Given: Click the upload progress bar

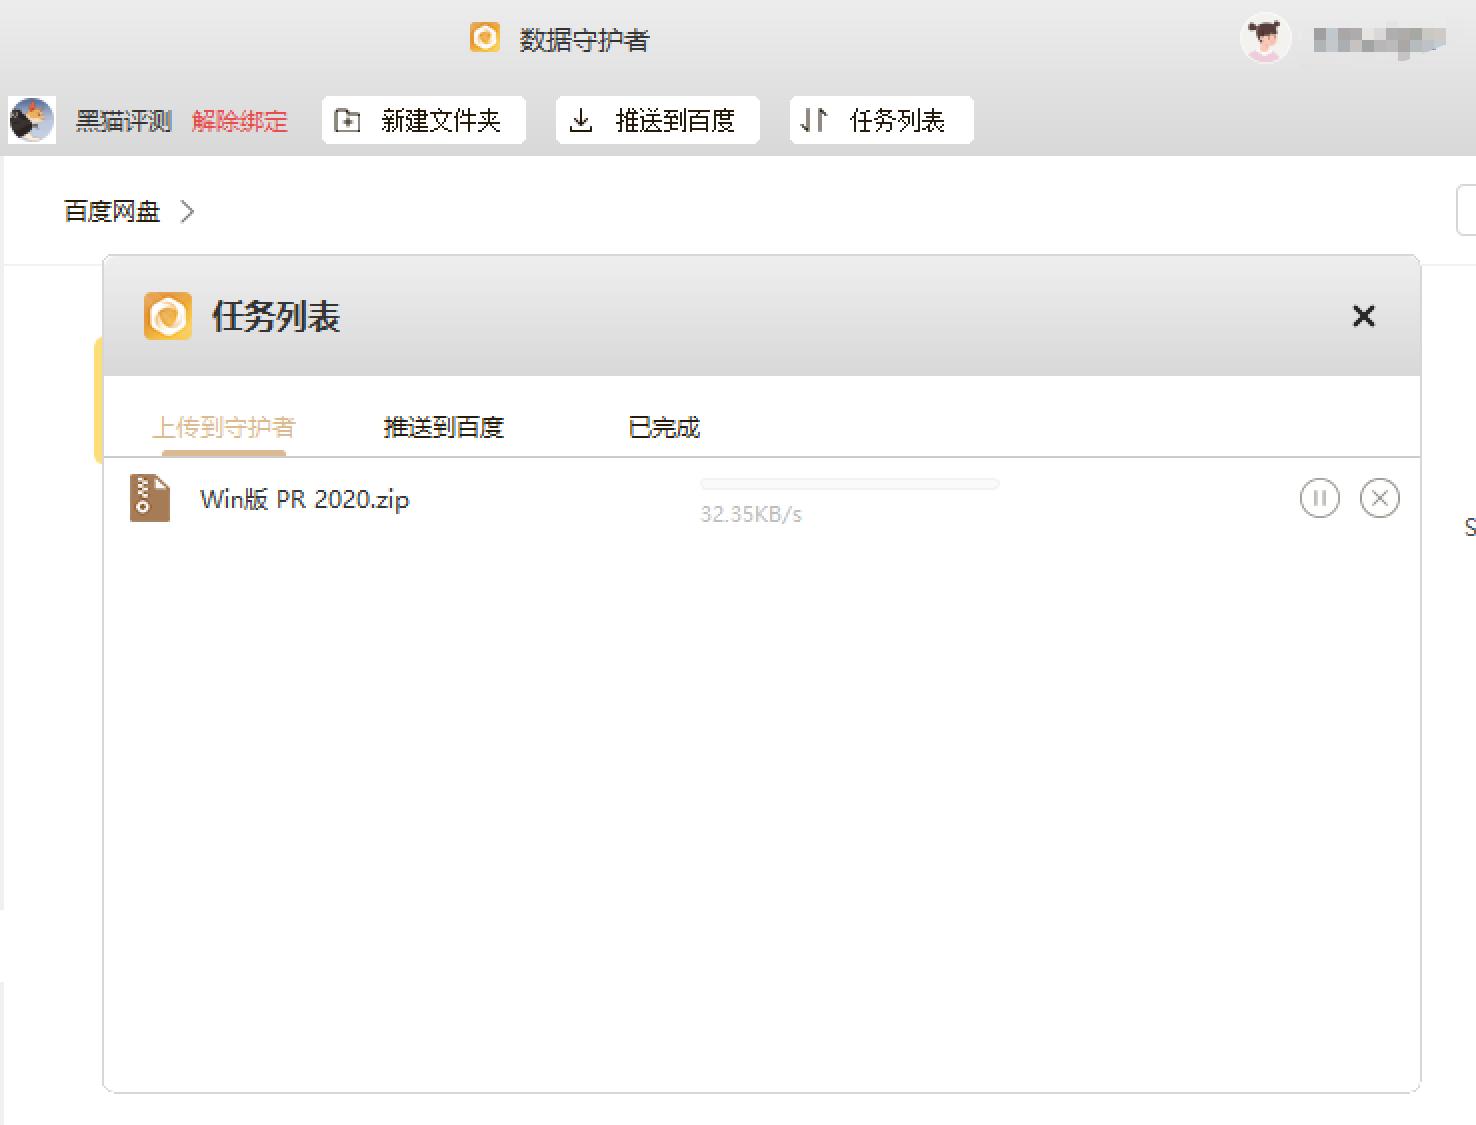Looking at the screenshot, I should 849,483.
